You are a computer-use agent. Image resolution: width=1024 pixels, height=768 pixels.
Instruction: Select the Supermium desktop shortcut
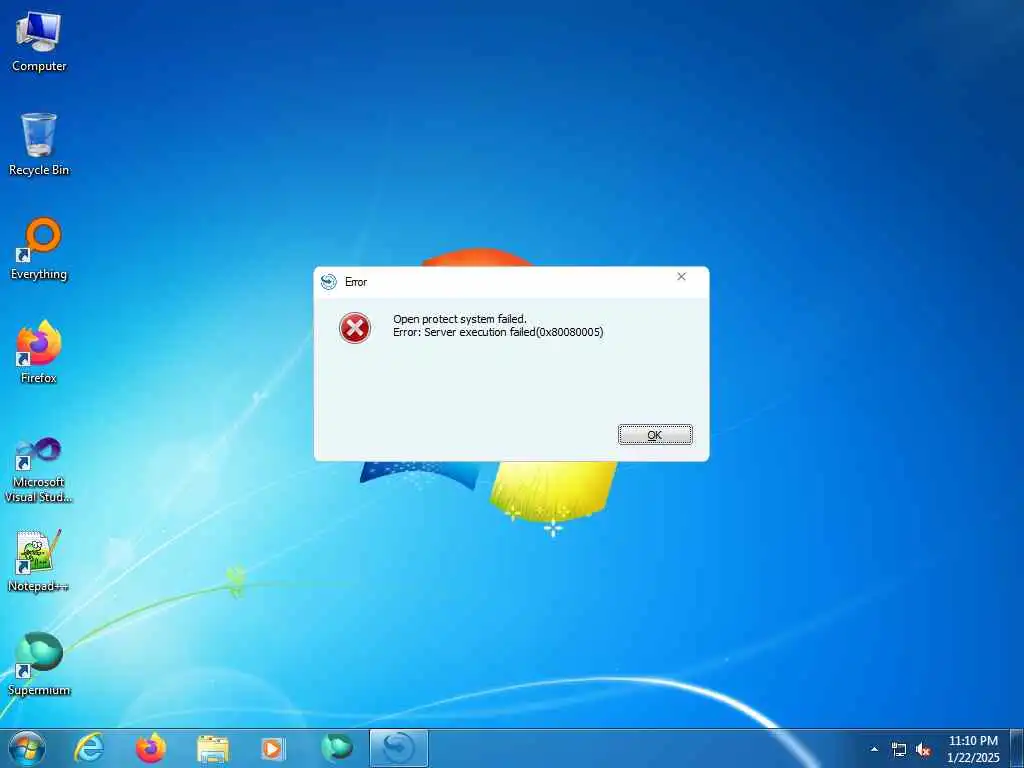pos(39,664)
